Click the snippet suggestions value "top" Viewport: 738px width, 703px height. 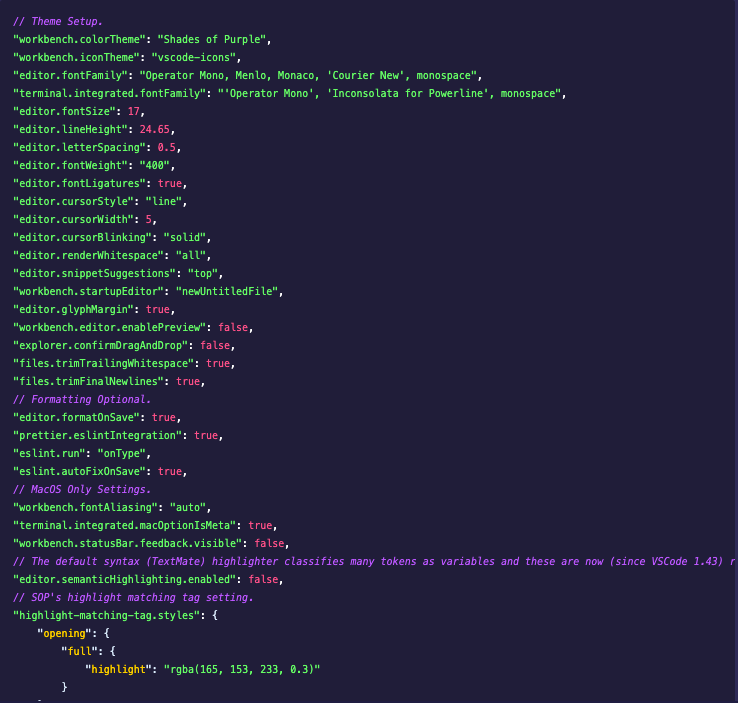coord(203,273)
